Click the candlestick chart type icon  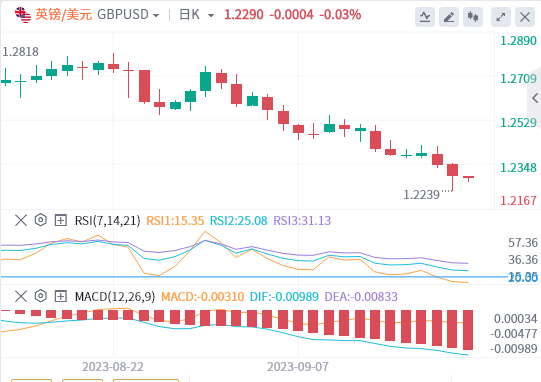tap(473, 17)
